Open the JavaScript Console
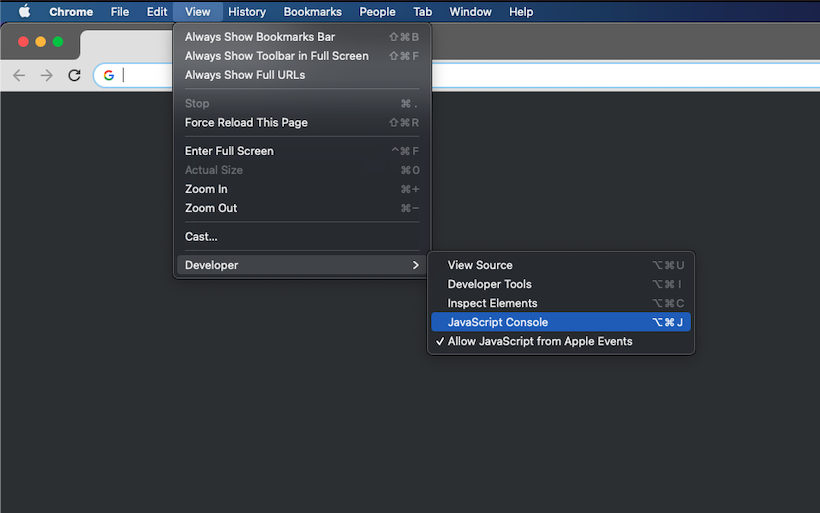 click(x=561, y=322)
